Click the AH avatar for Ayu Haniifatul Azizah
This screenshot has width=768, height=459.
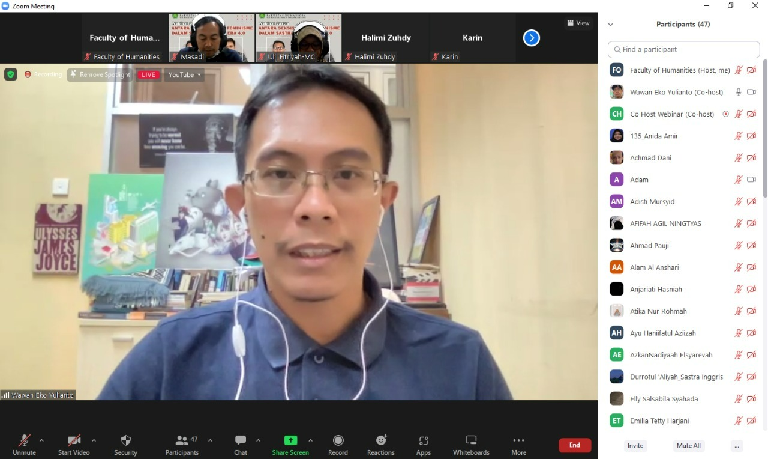[x=617, y=333]
